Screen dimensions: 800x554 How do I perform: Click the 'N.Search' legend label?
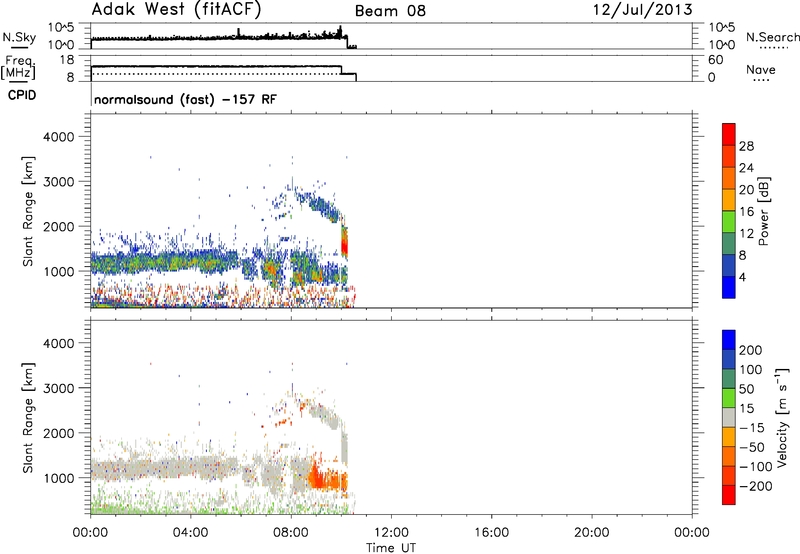(772, 37)
